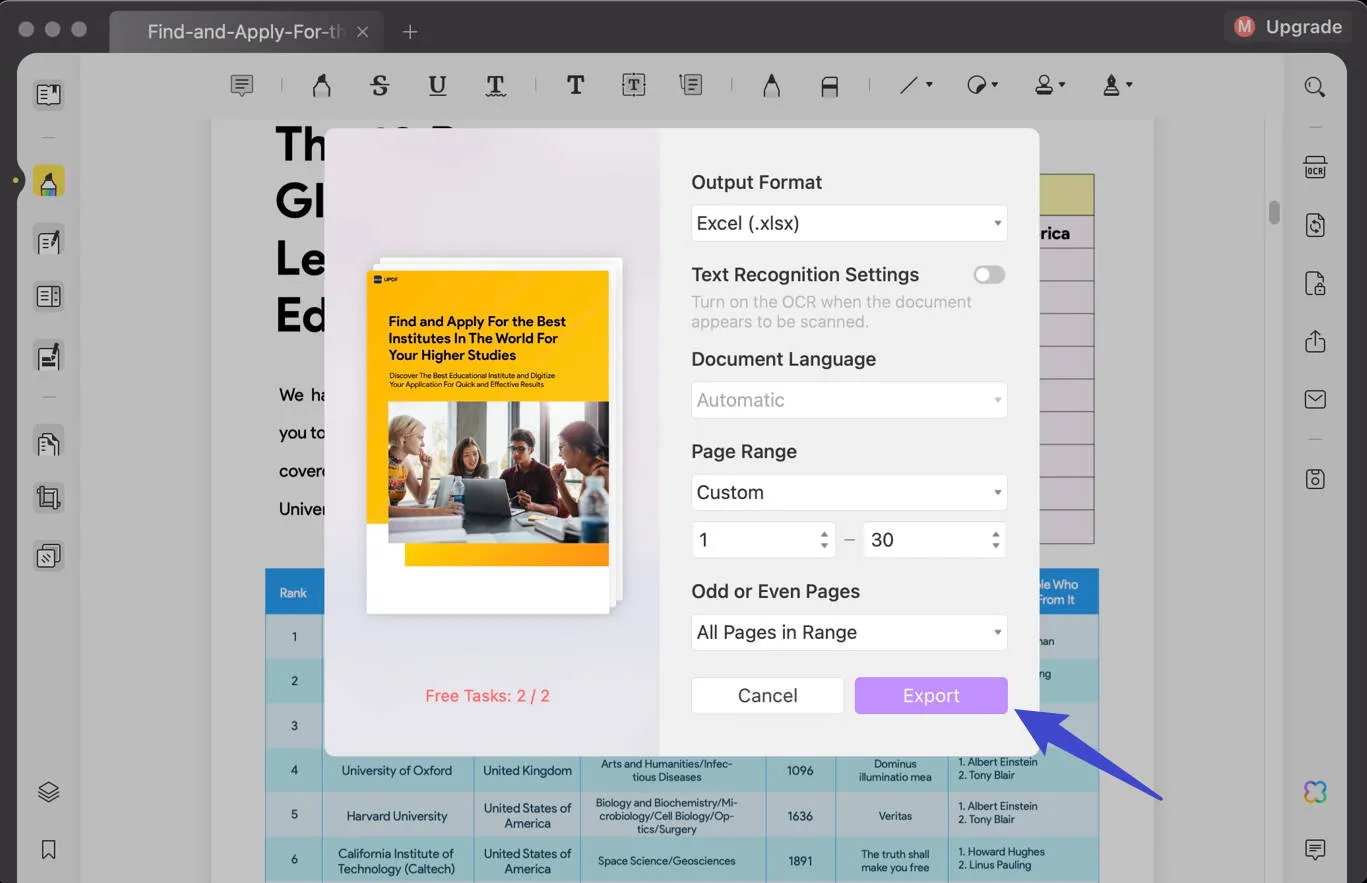Screen dimensions: 1367x883
Task: Click the Rank column header
Action: [293, 593]
